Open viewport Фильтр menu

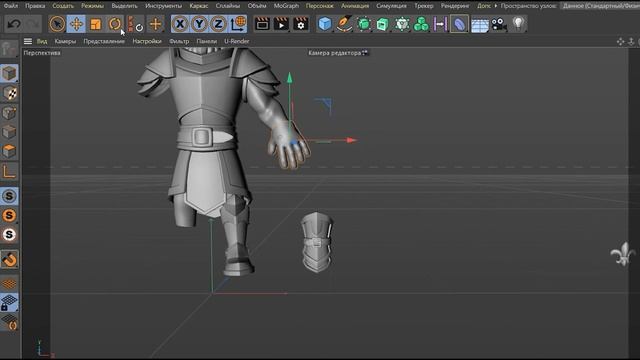click(179, 41)
